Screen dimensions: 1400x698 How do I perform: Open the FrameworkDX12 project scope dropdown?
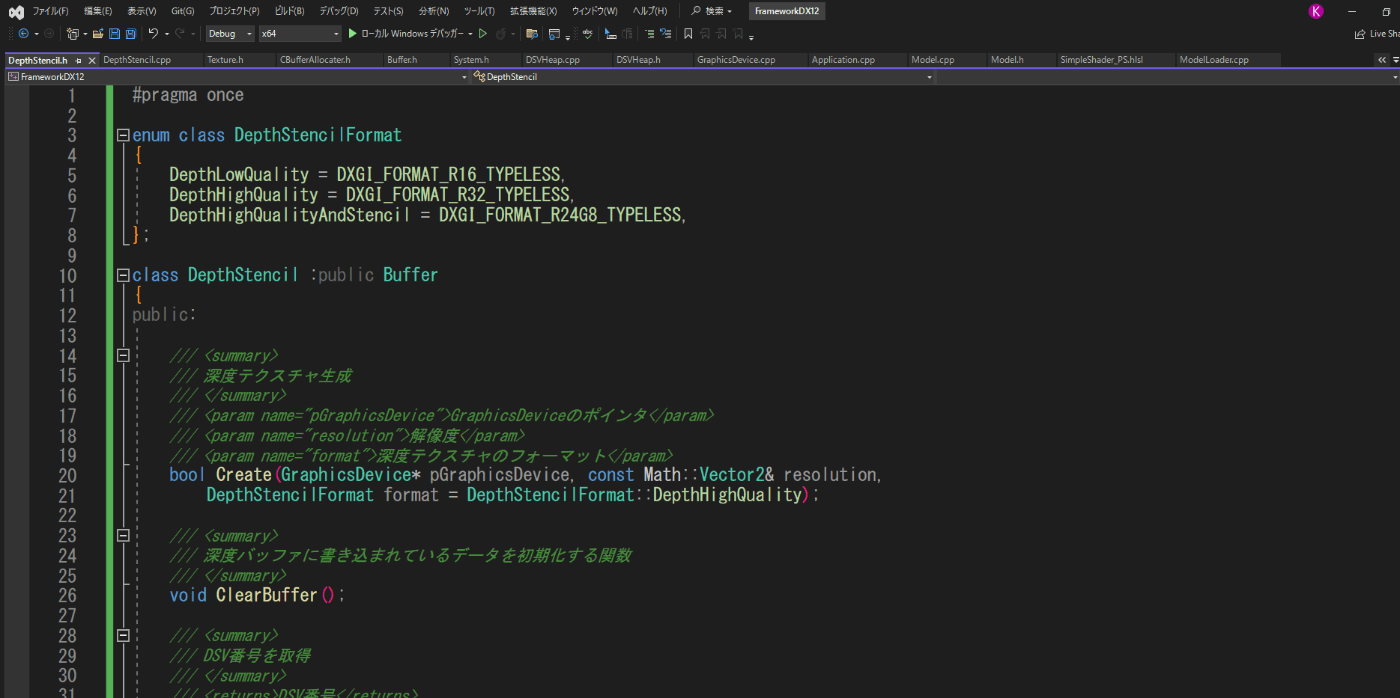click(236, 76)
